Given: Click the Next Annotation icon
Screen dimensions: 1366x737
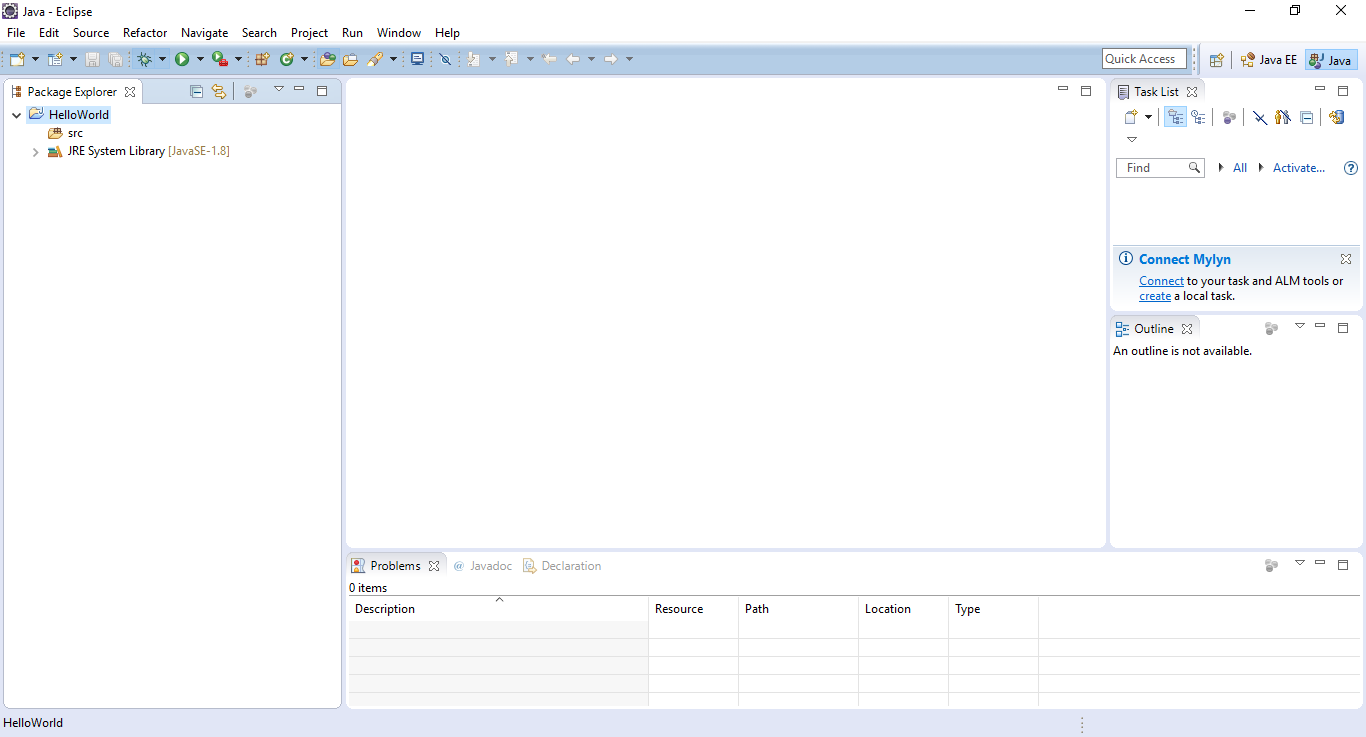Looking at the screenshot, I should click(x=474, y=59).
